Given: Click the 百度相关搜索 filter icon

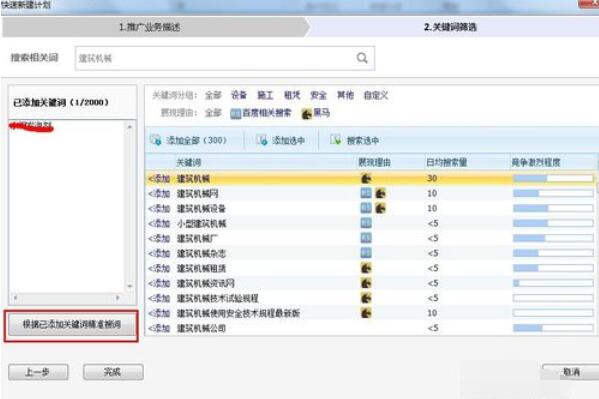Looking at the screenshot, I should pyautogui.click(x=236, y=114).
